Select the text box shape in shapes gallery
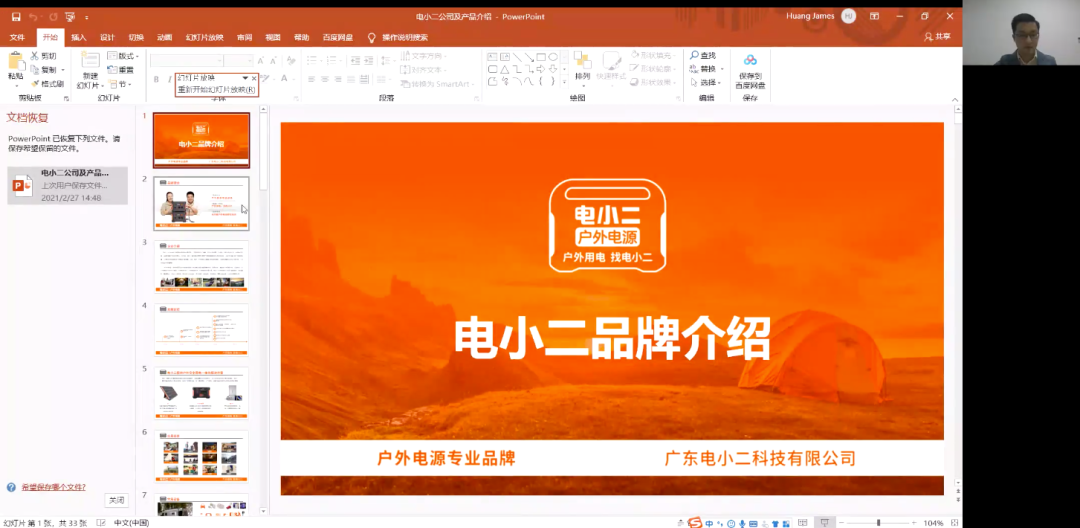Viewport: 1080px width, 528px height. pos(492,56)
